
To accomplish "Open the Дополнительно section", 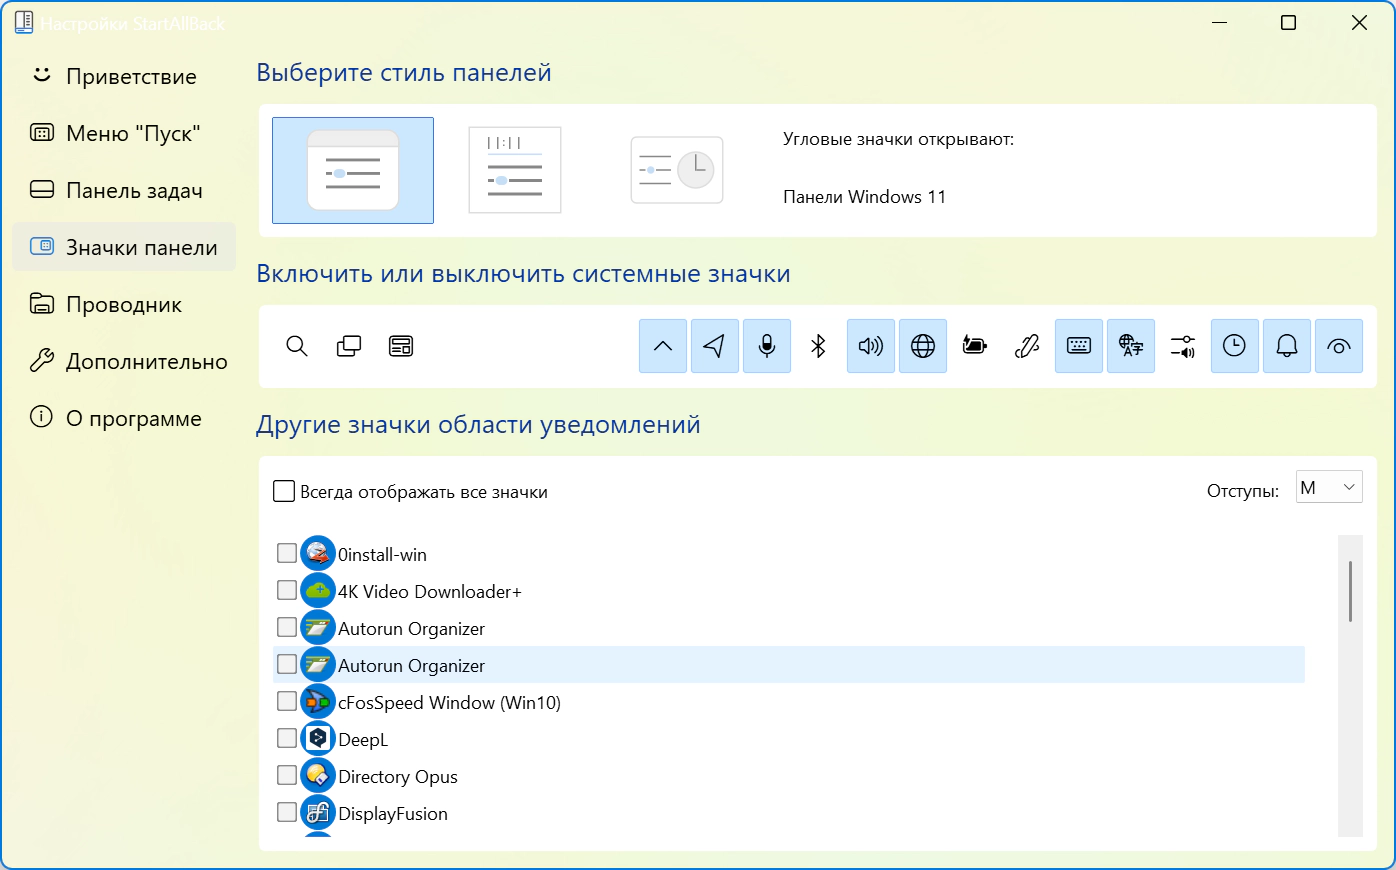I will [124, 361].
